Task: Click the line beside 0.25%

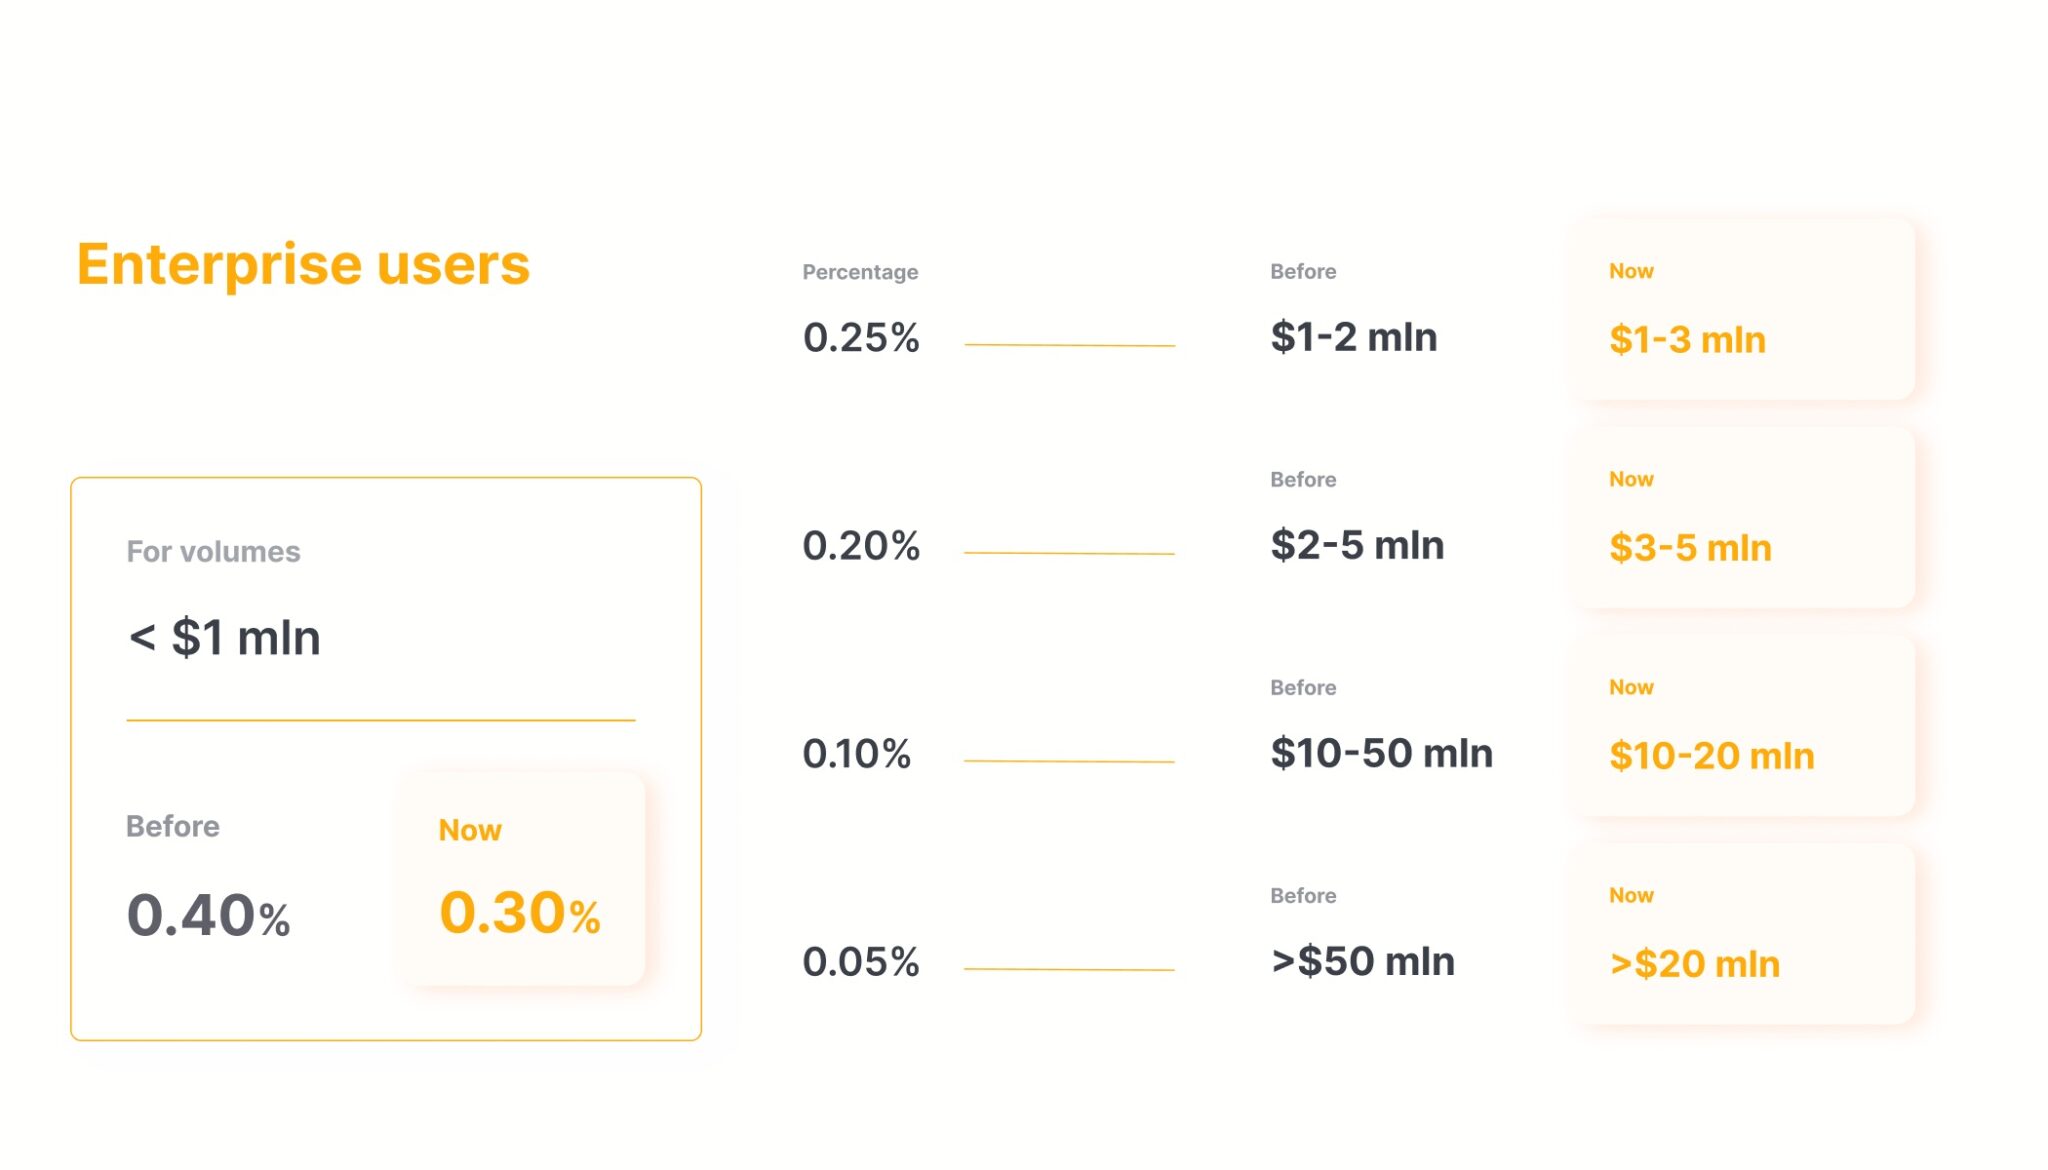Action: [1069, 345]
